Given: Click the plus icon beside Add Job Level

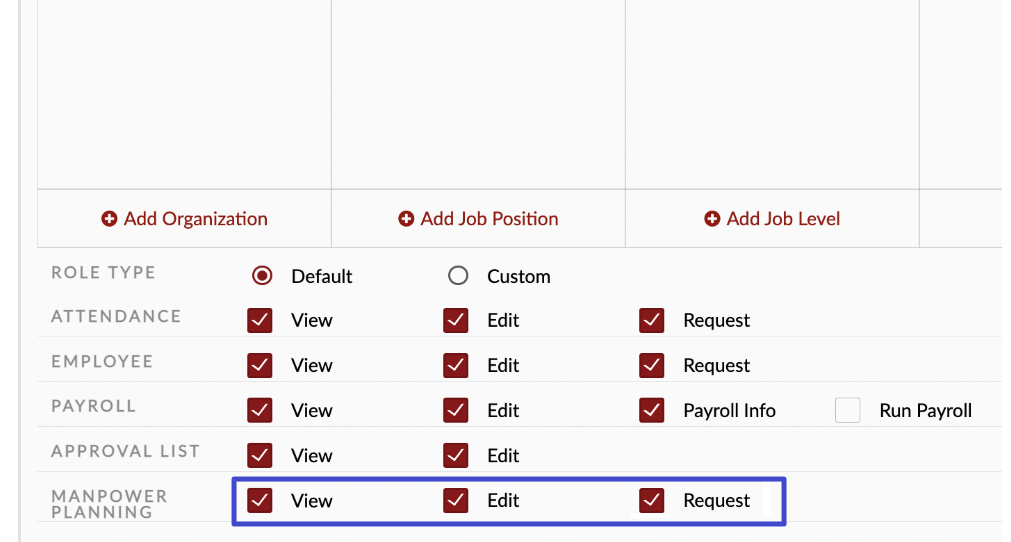Looking at the screenshot, I should 712,219.
